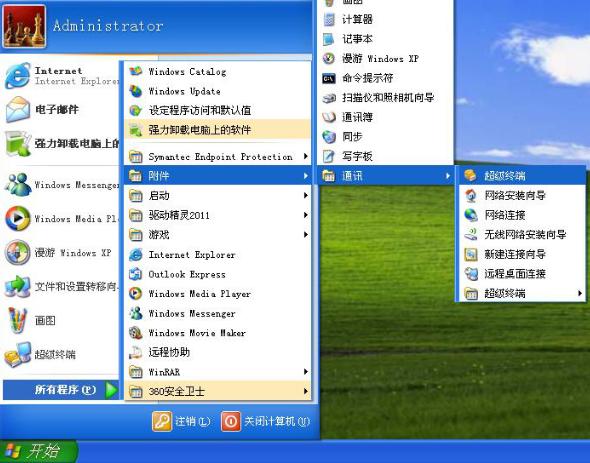The image size is (590, 463).
Task: Open Internet Explorer pinned icon in start menu
Action: click(x=18, y=75)
